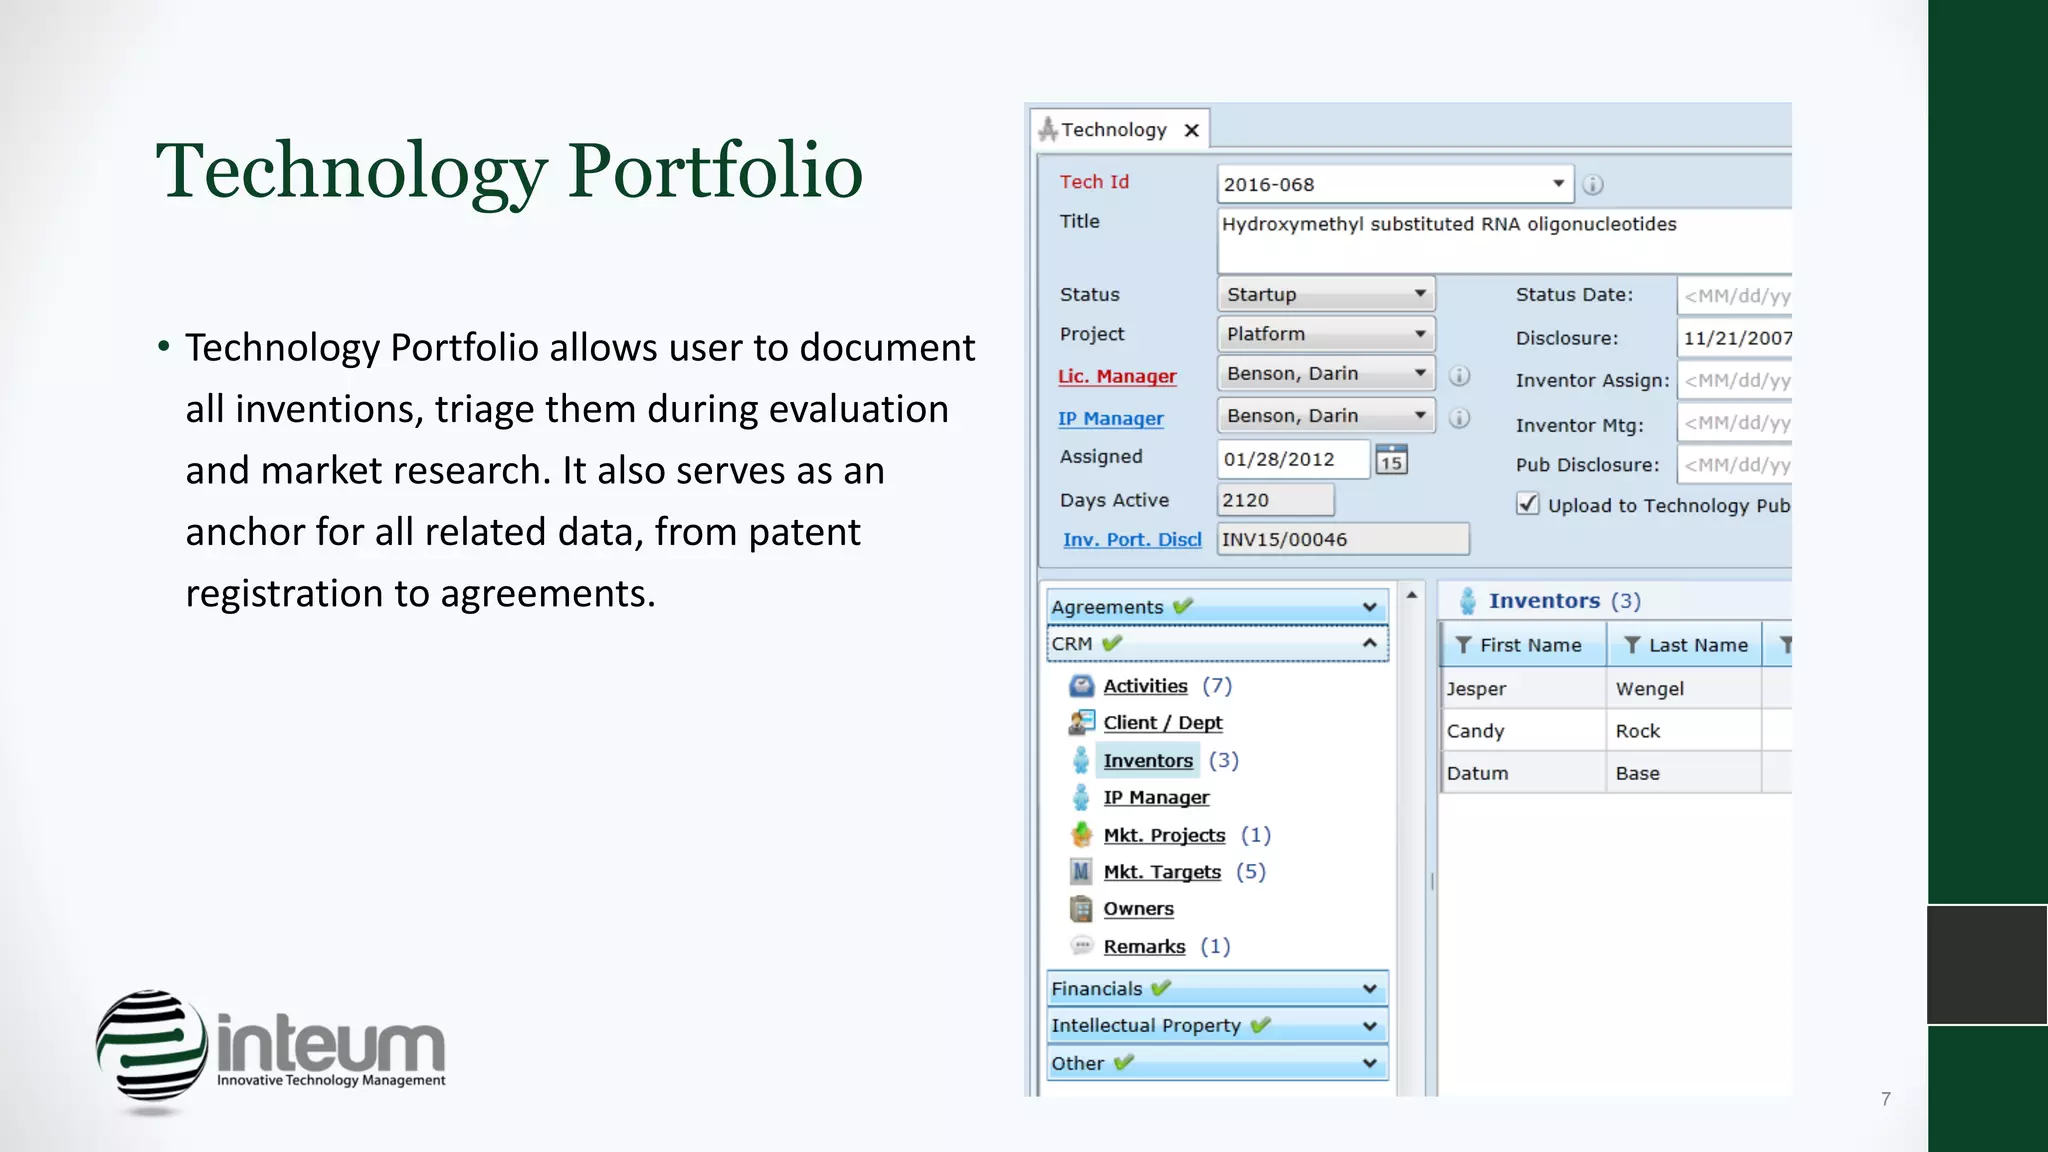2048x1152 pixels.
Task: Click the Title text field
Action: [x=1504, y=240]
